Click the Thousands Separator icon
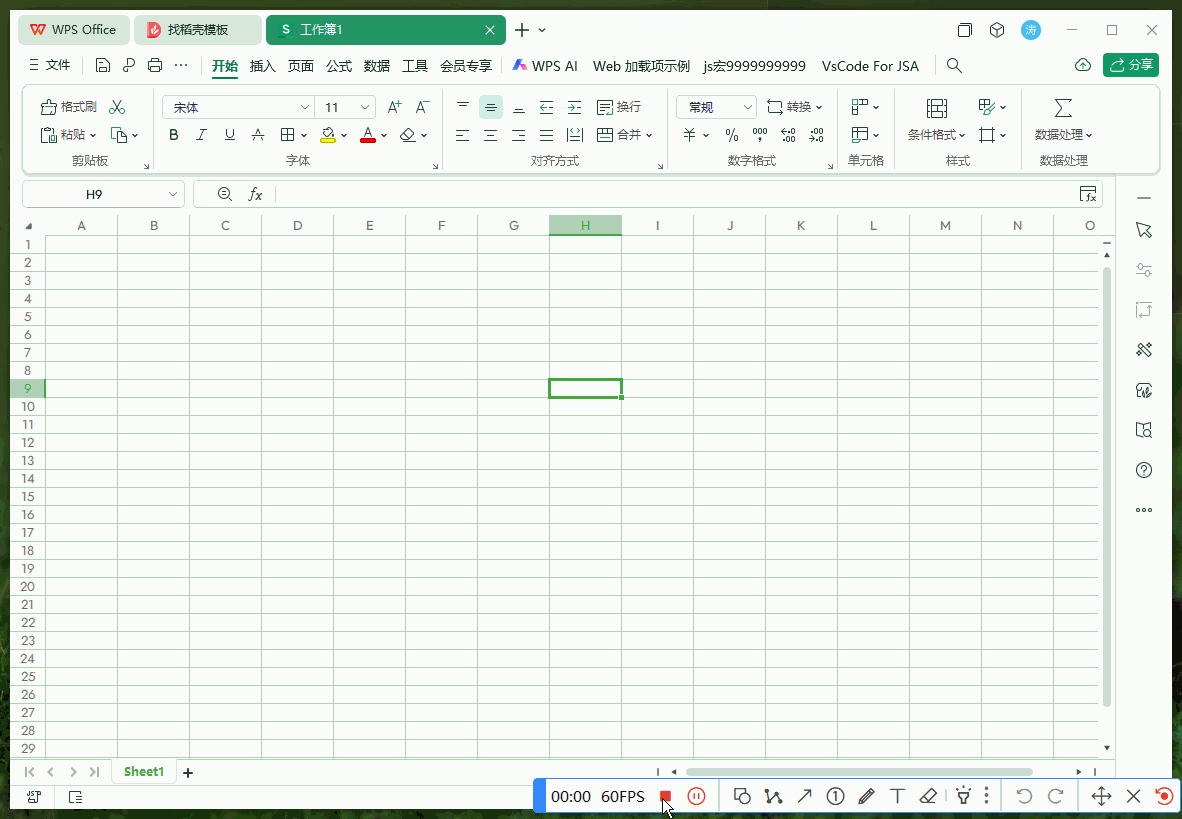This screenshot has width=1182, height=819. coord(760,135)
